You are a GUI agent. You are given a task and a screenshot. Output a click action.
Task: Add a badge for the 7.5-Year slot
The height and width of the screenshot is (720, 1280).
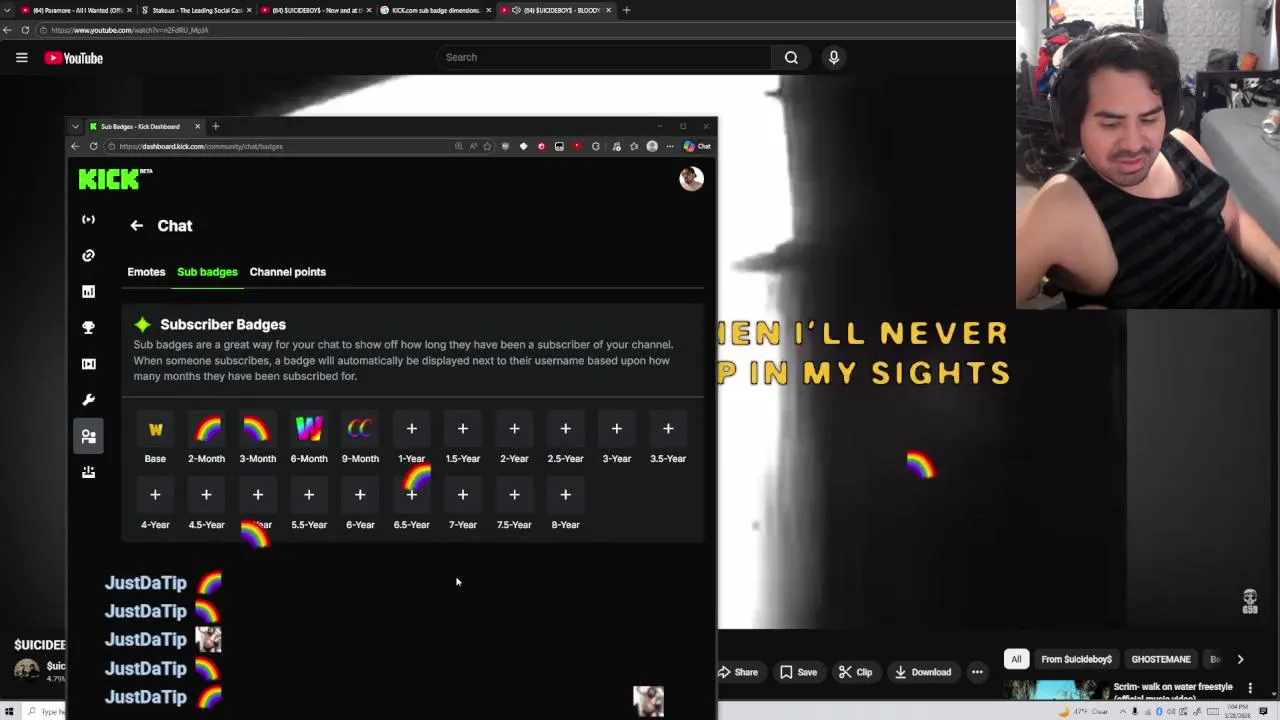pyautogui.click(x=514, y=495)
